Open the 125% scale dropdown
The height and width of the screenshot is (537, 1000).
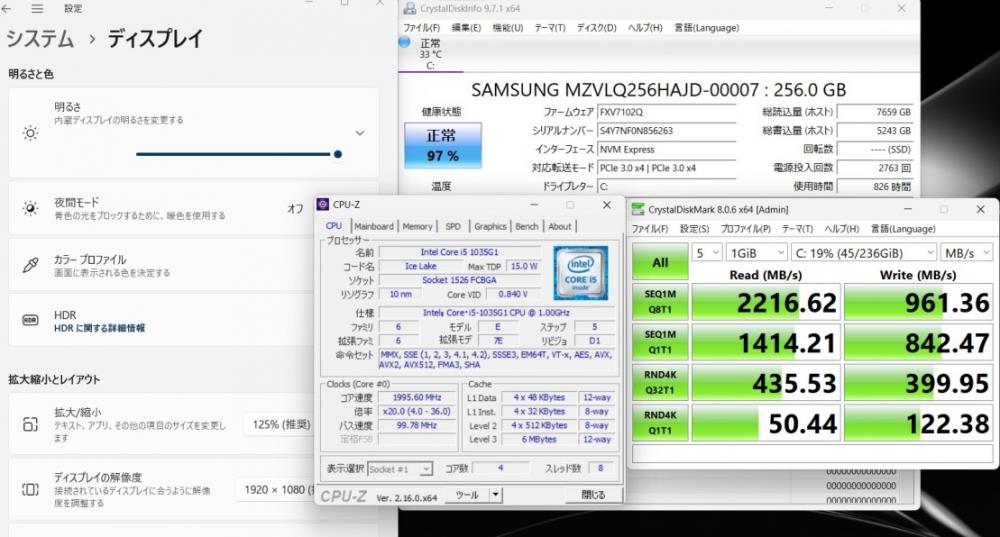click(x=279, y=424)
